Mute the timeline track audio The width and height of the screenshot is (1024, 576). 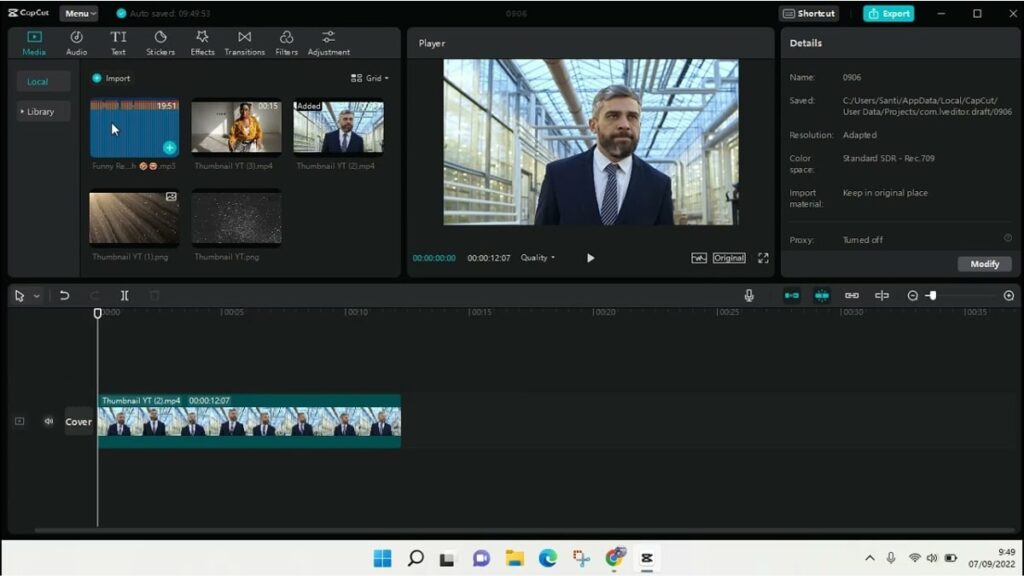48,421
